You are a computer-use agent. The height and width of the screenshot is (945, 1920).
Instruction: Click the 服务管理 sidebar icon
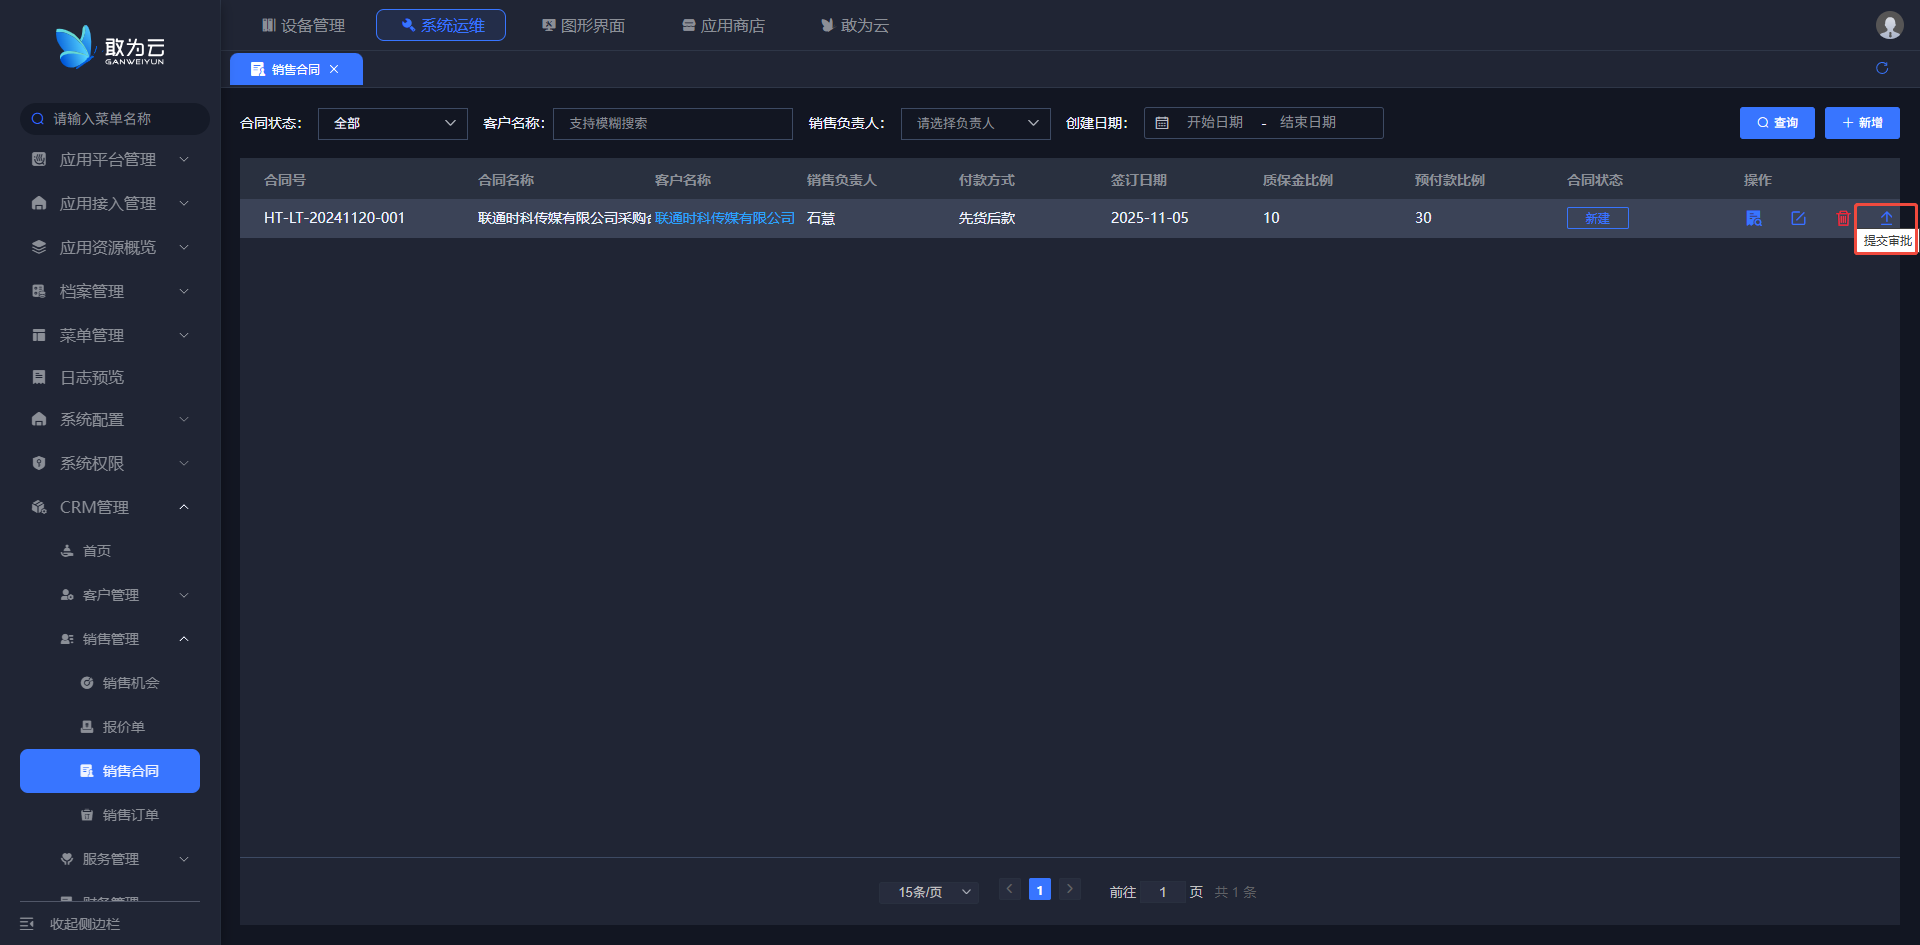pos(67,859)
